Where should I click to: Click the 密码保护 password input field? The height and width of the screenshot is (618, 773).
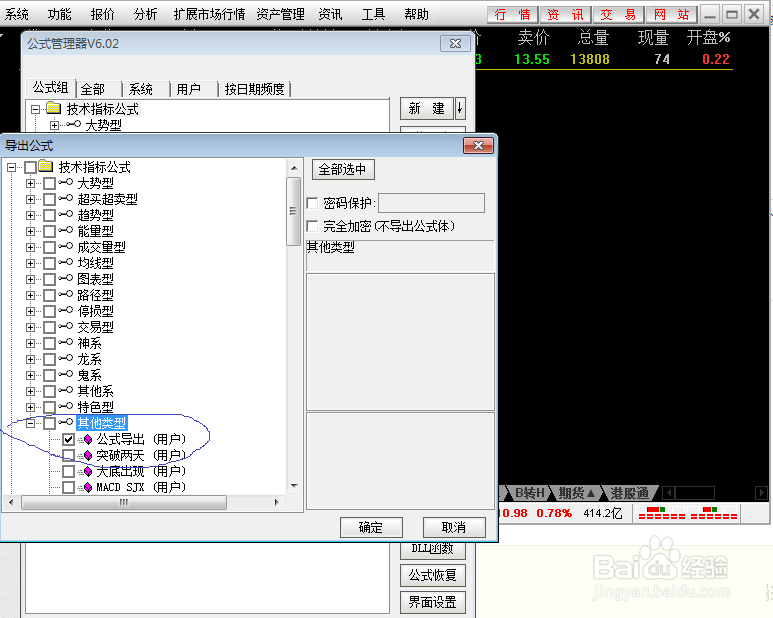tap(431, 203)
